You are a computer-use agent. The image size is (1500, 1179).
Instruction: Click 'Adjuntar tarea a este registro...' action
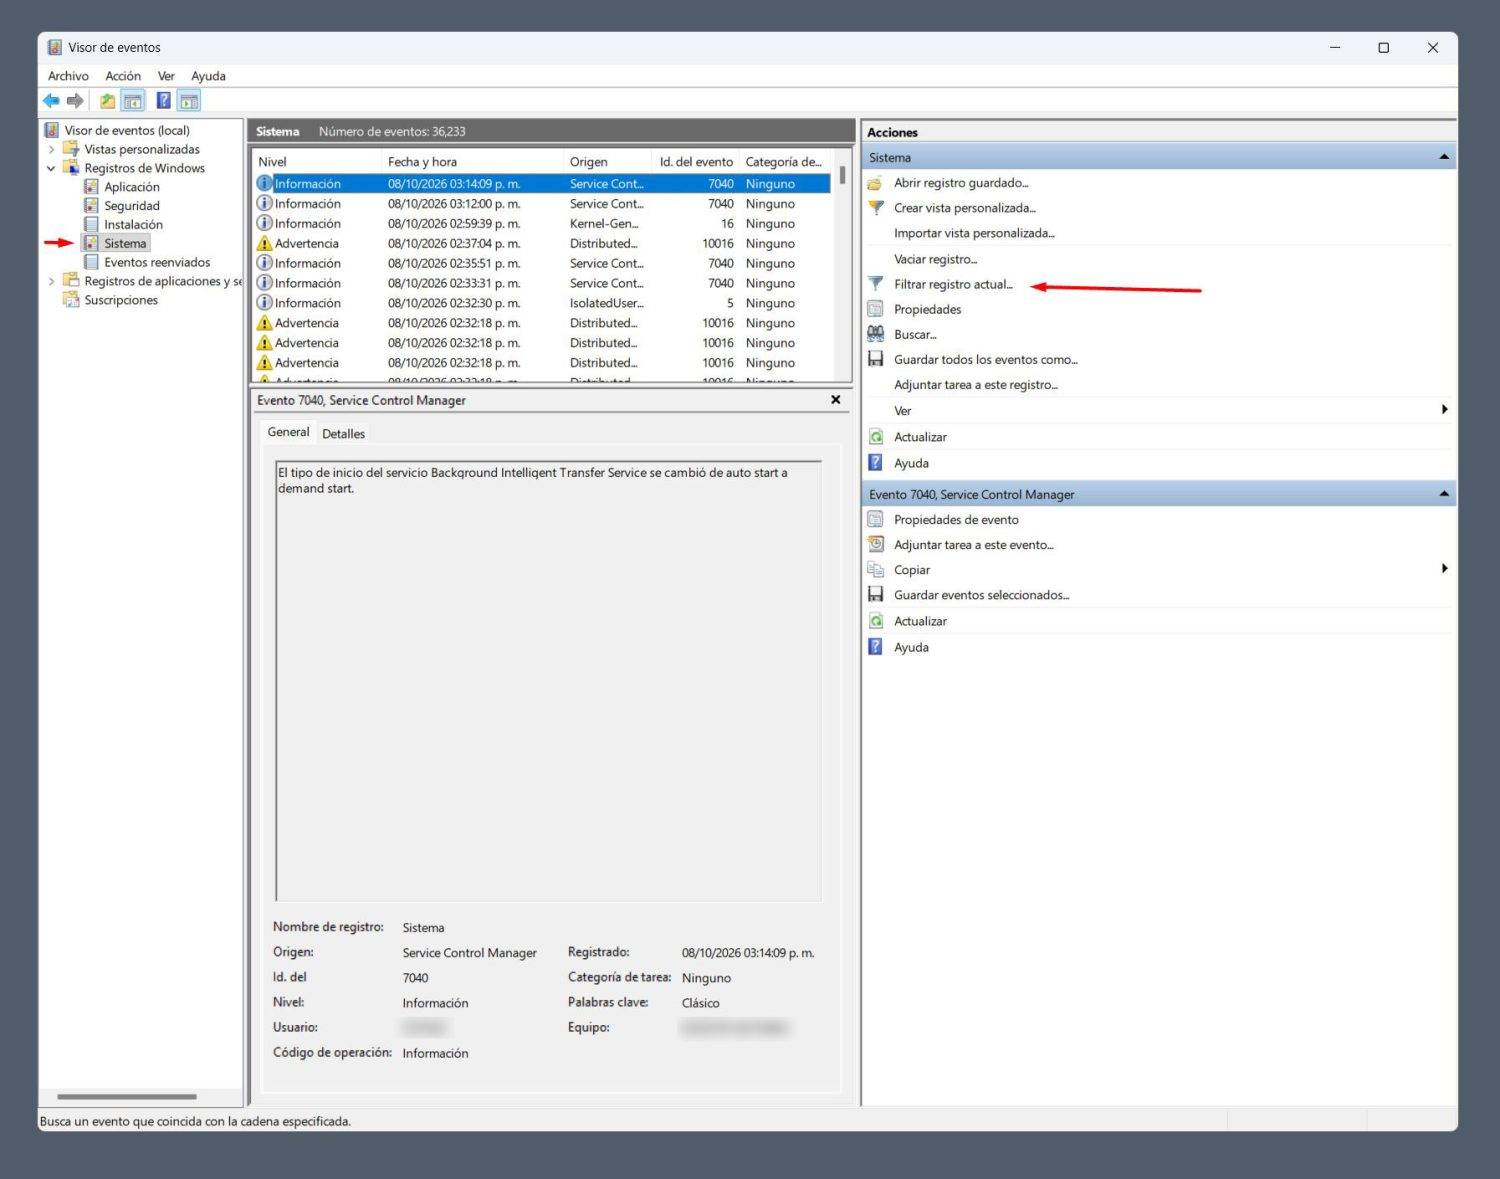[976, 385]
